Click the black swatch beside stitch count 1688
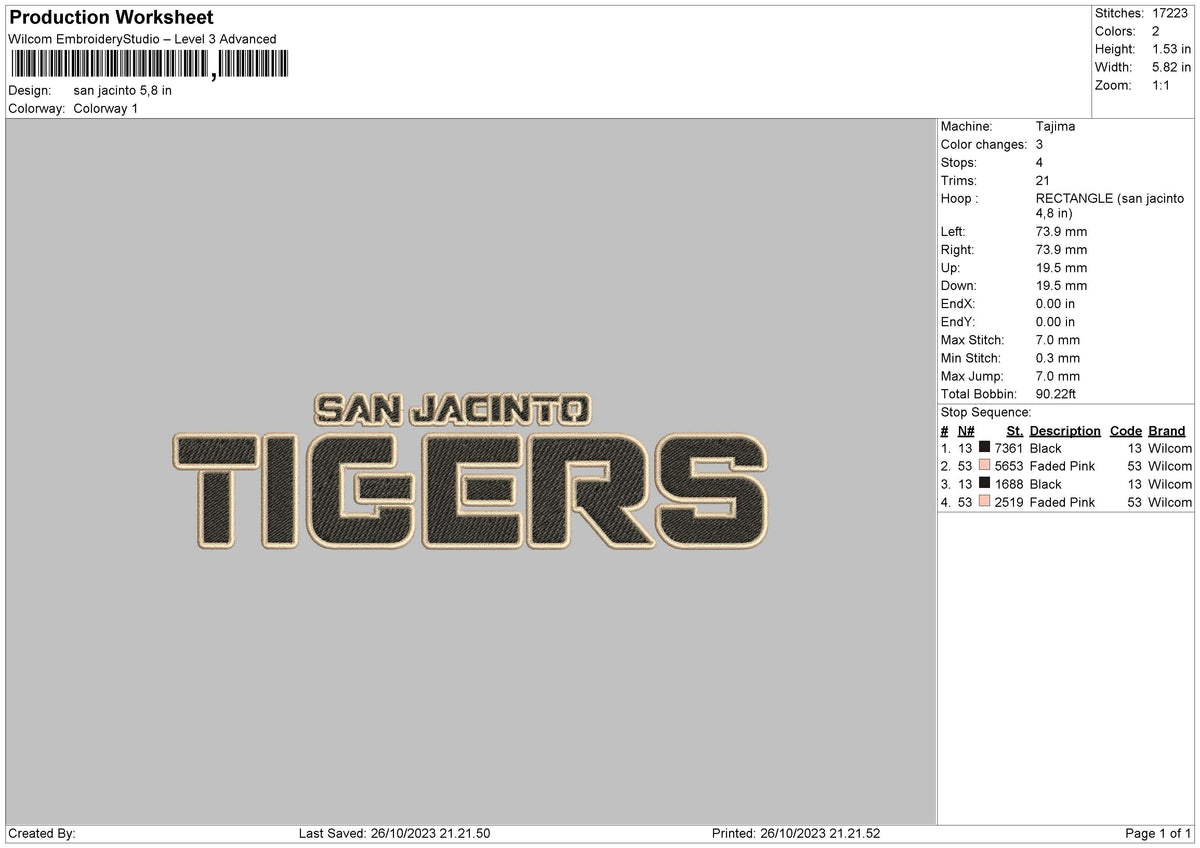The image size is (1200, 848). pos(984,484)
